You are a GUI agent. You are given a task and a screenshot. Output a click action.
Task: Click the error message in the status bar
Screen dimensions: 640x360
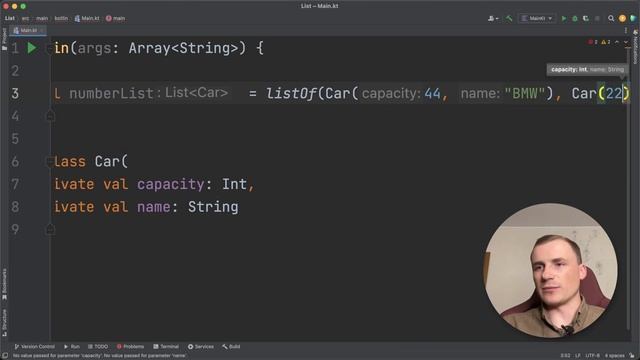(x=100, y=356)
